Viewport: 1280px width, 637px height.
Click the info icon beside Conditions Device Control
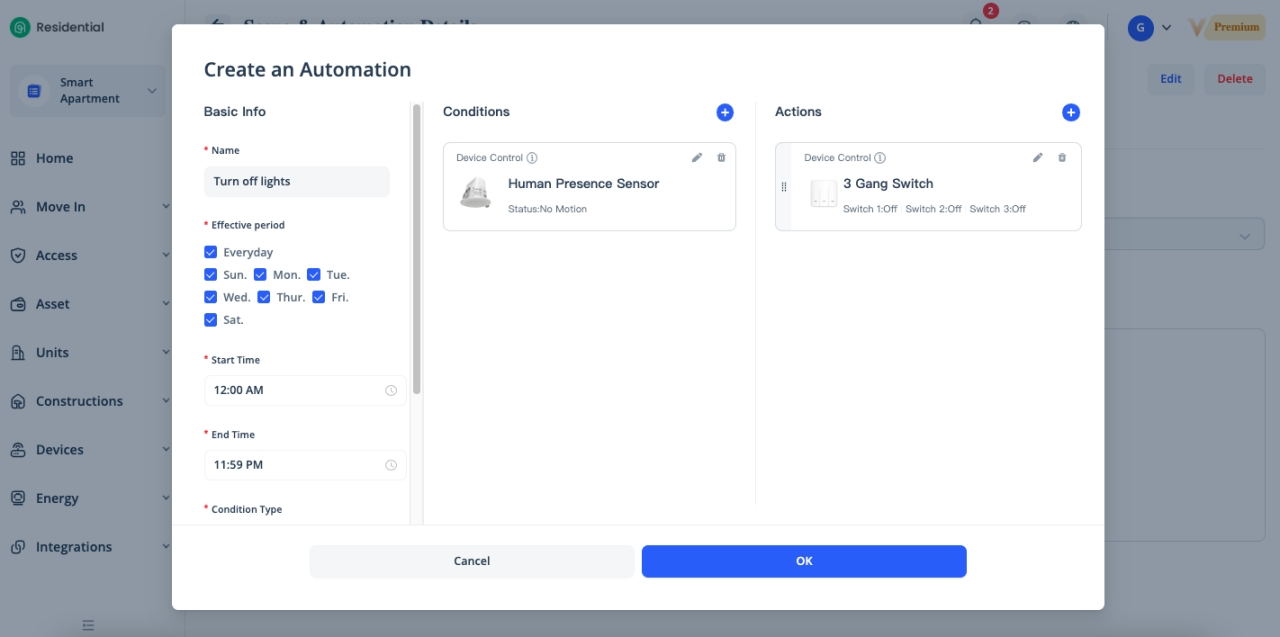pyautogui.click(x=532, y=158)
